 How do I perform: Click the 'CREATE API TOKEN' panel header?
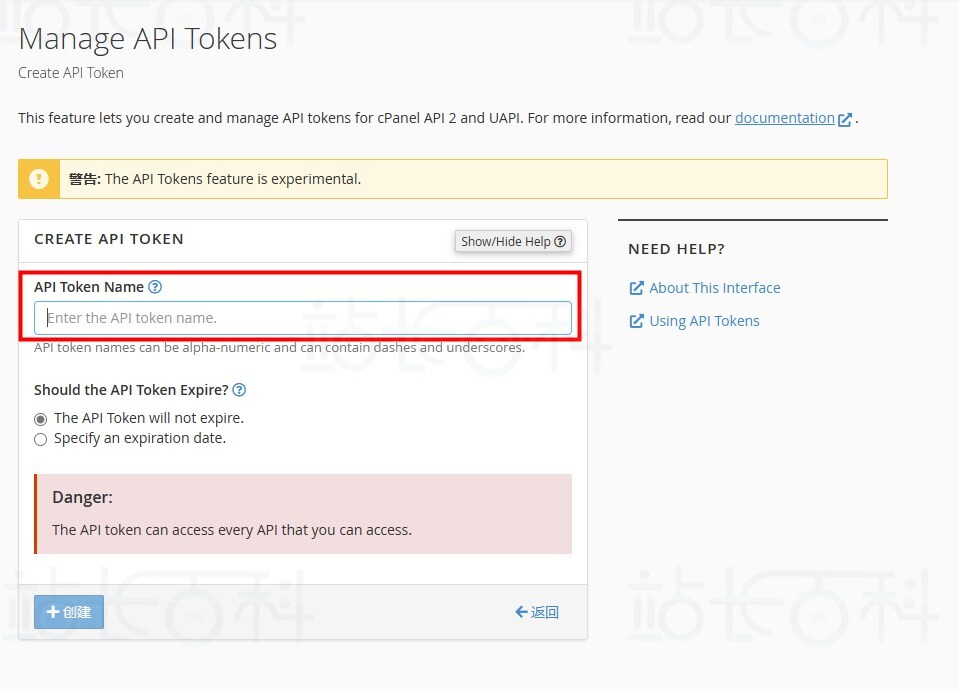[109, 239]
